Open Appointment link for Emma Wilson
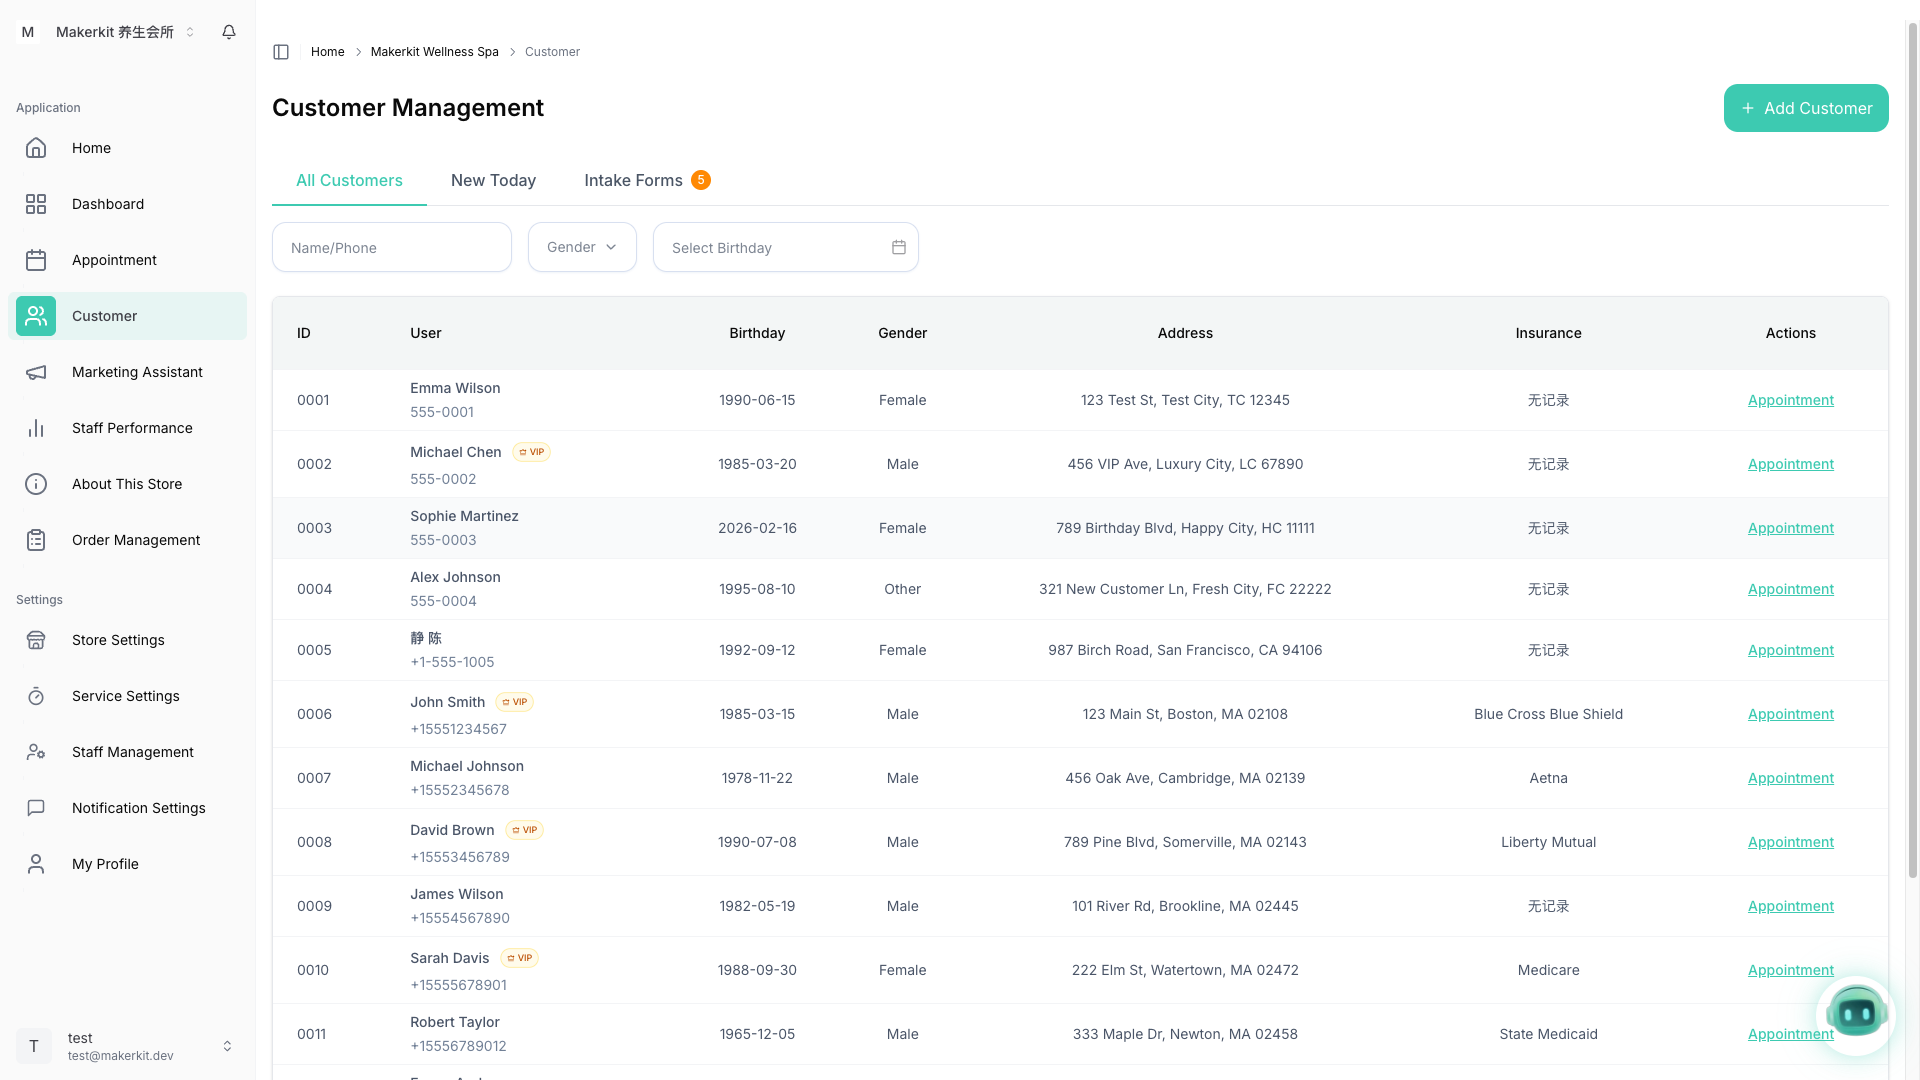The height and width of the screenshot is (1080, 1920). pos(1790,400)
